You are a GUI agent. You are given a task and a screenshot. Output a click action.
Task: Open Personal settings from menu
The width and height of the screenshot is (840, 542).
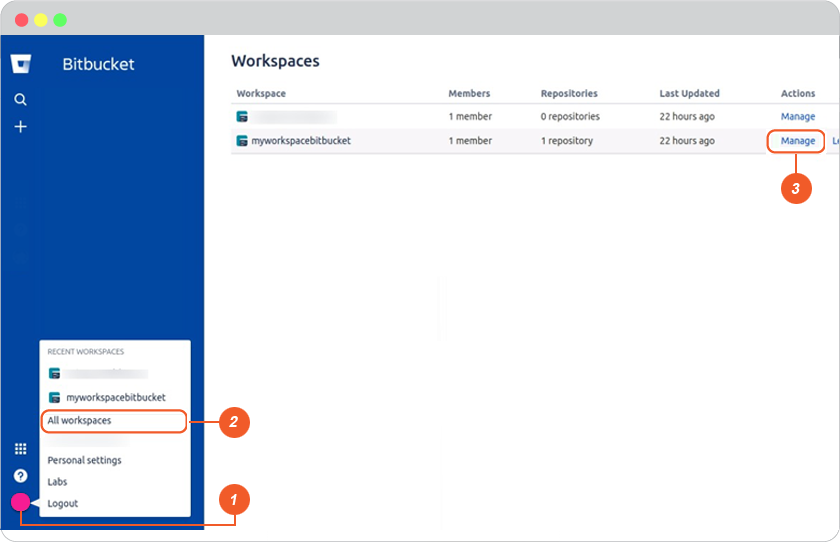pyautogui.click(x=84, y=460)
